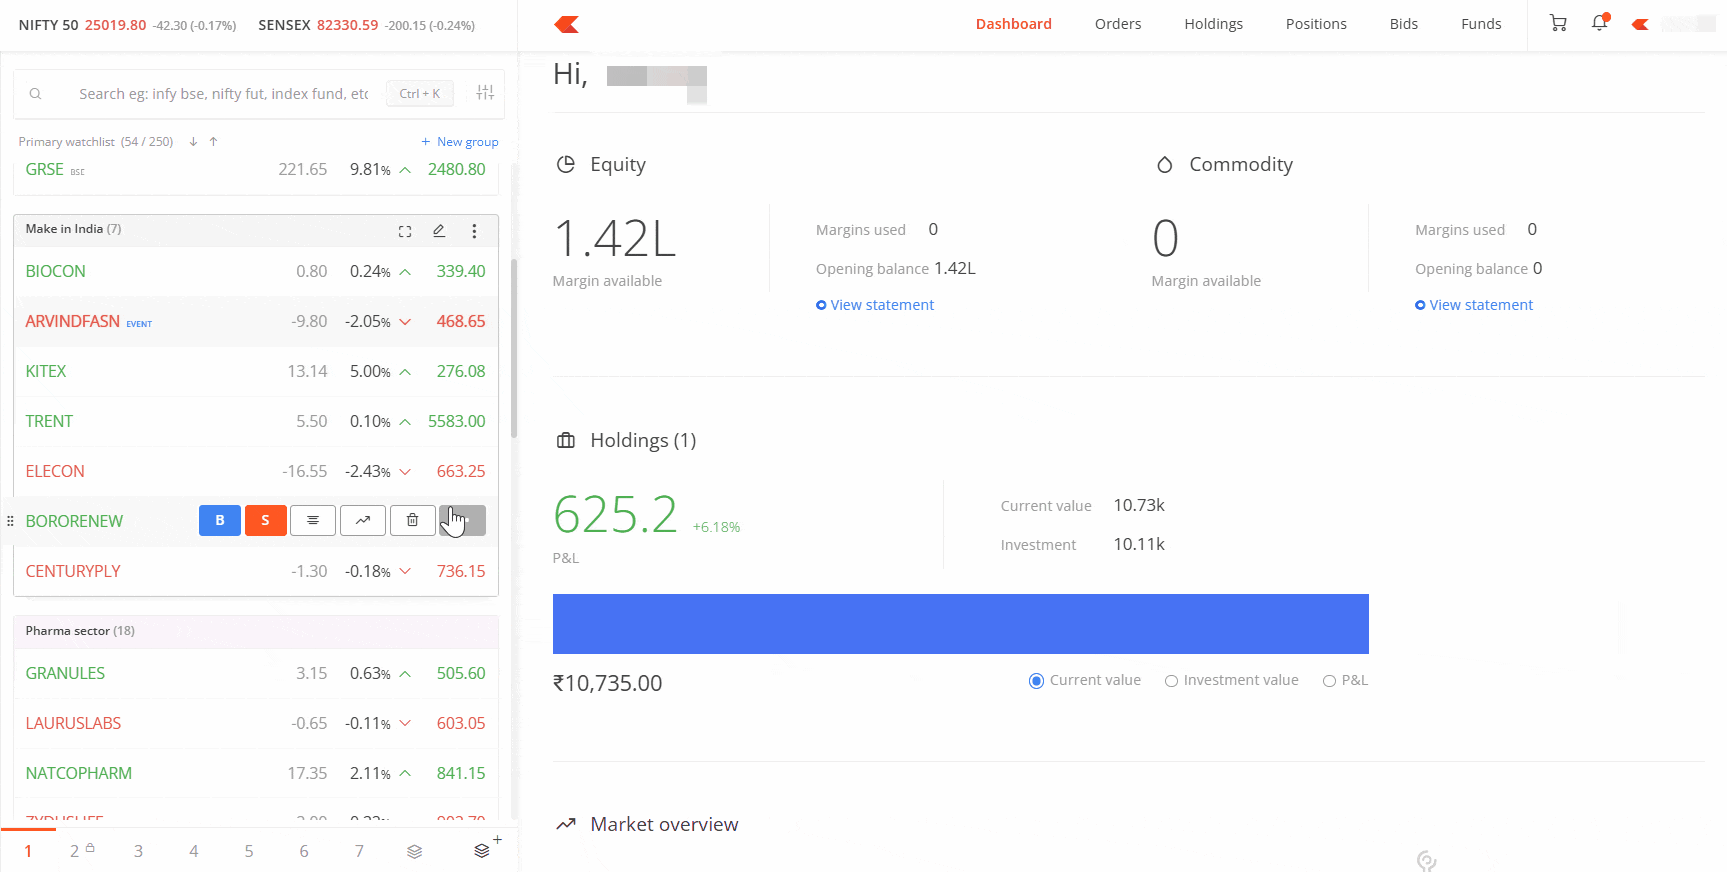1727x872 pixels.
Task: Select the CENTURYPLY watchlist row
Action: coord(256,571)
